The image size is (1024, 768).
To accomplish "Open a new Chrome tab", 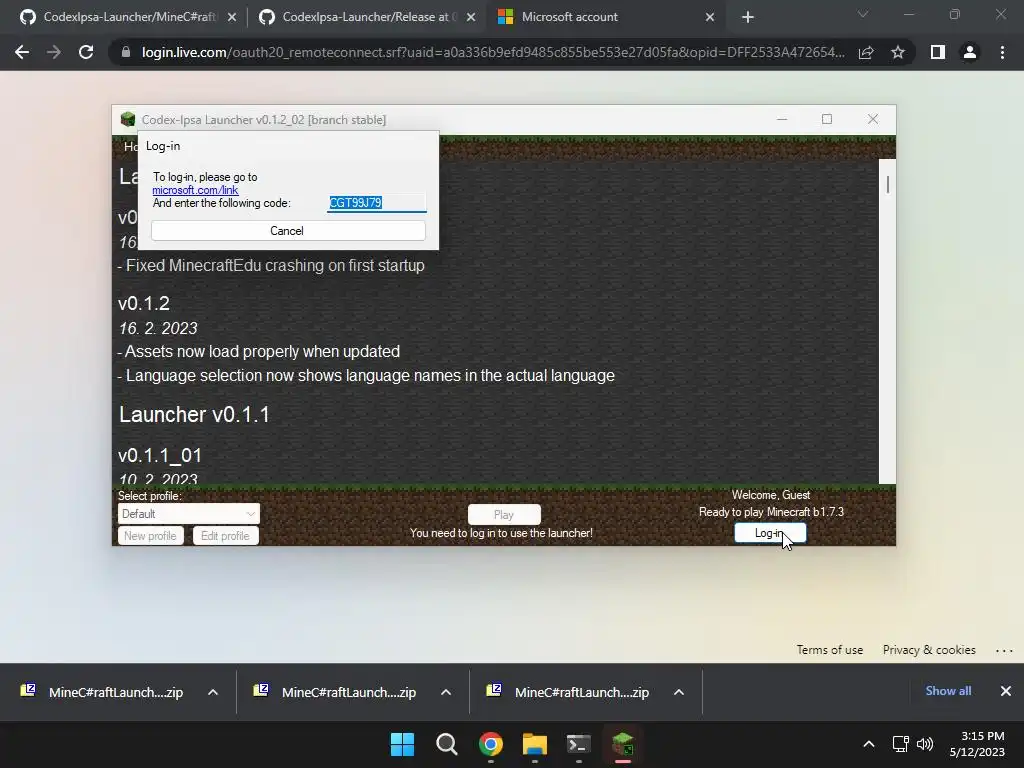I will (x=748, y=17).
